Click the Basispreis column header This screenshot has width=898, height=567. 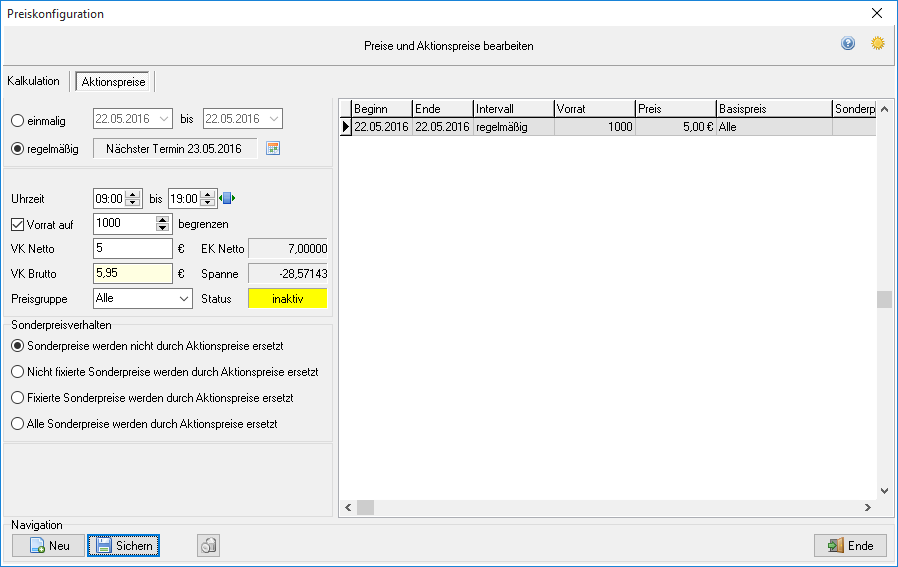pos(774,109)
